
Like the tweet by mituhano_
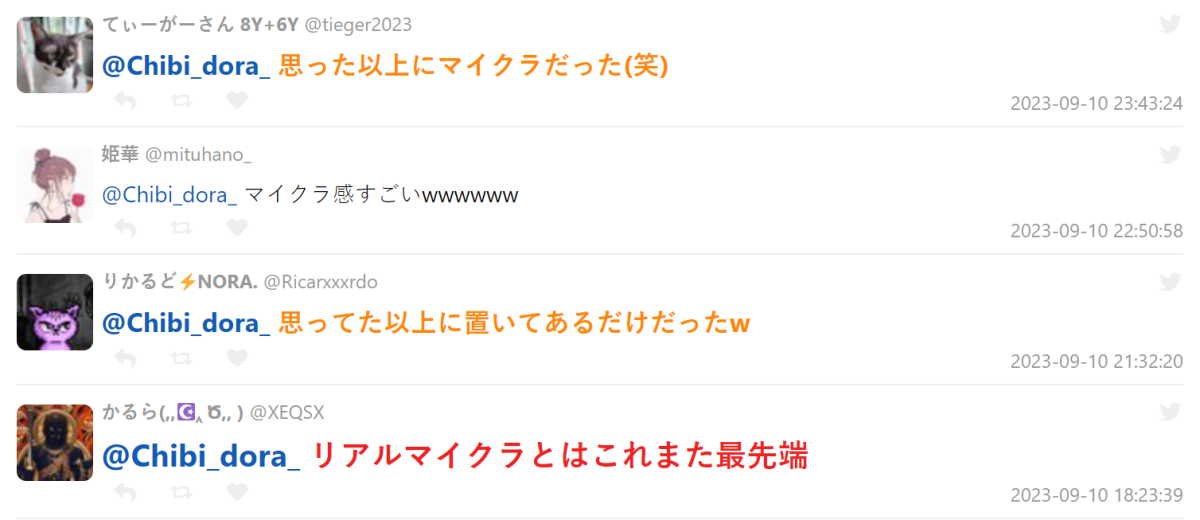coord(236,228)
